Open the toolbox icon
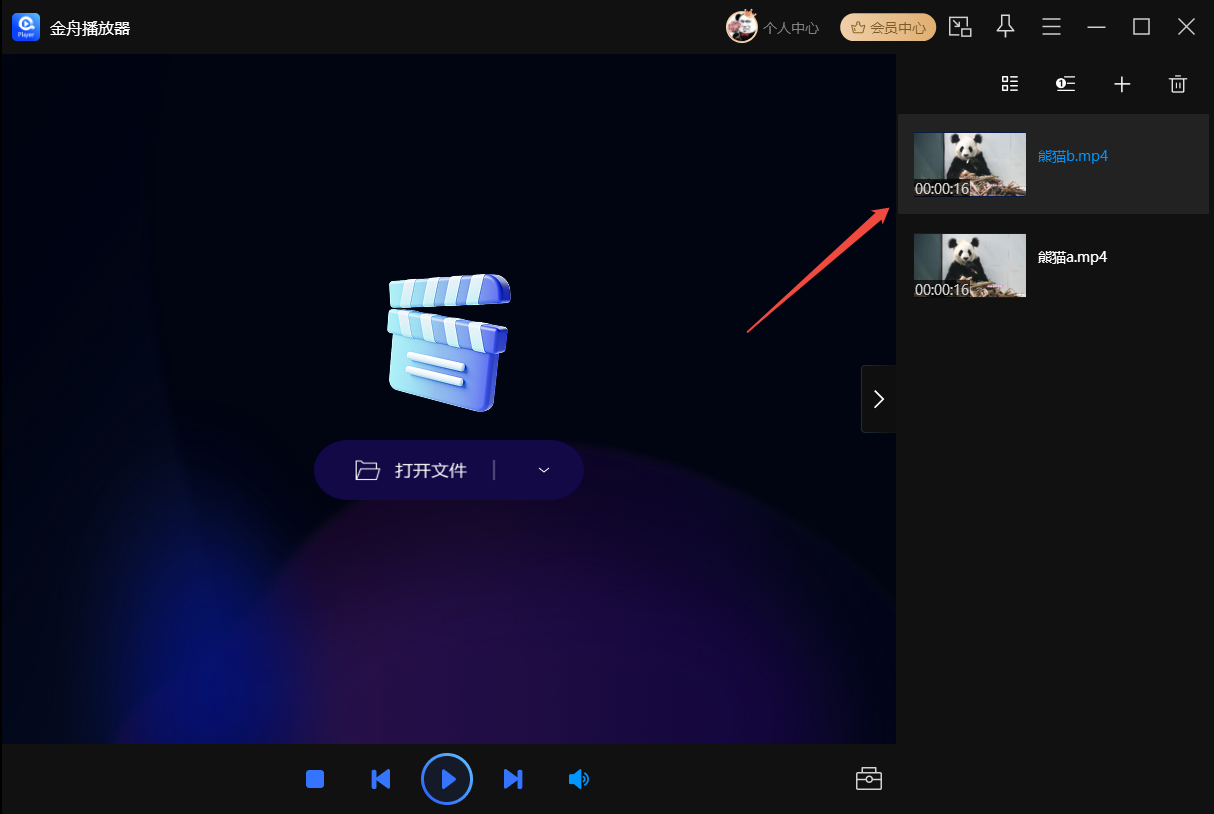Screen dimensions: 1214x814 tap(869, 779)
